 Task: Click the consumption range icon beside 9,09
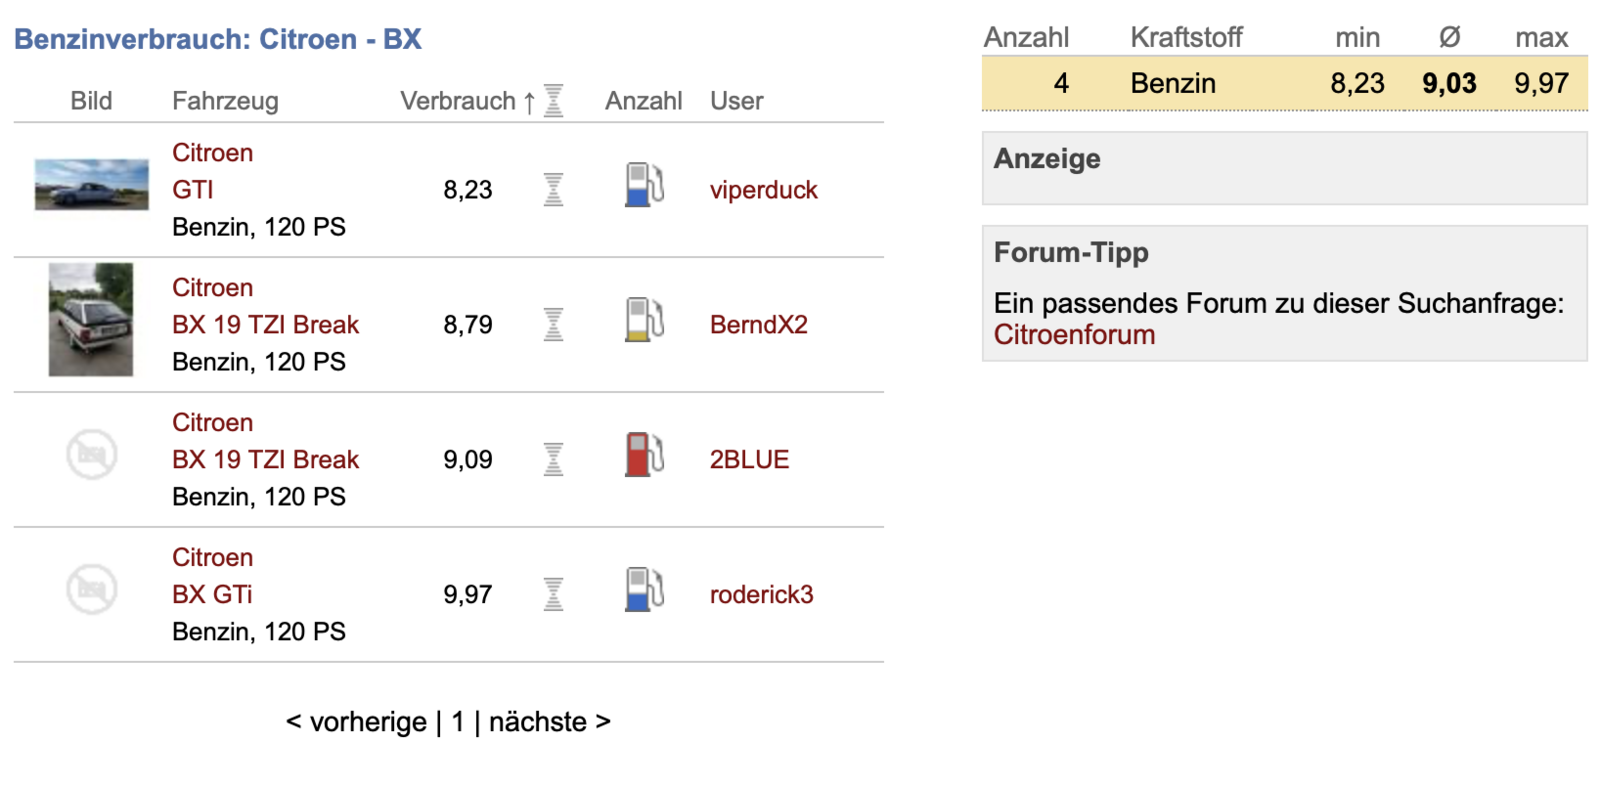553,459
